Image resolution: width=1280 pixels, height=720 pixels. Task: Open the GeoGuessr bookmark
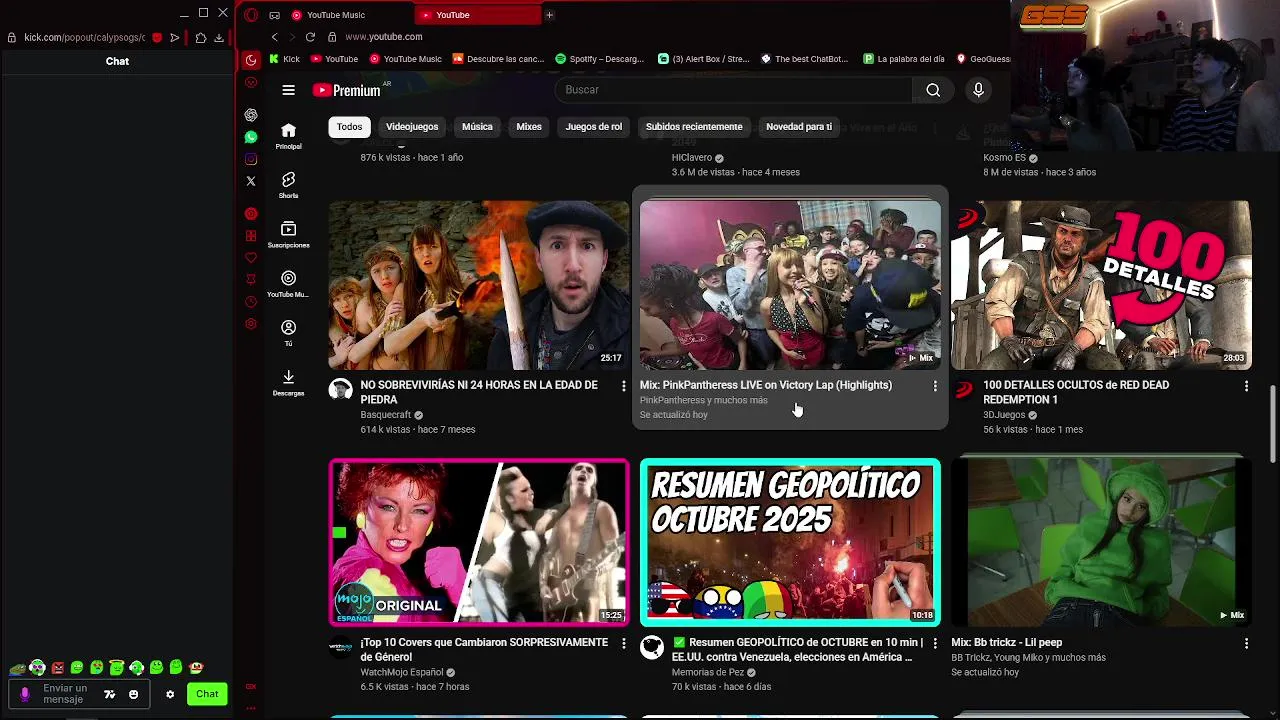pos(984,59)
